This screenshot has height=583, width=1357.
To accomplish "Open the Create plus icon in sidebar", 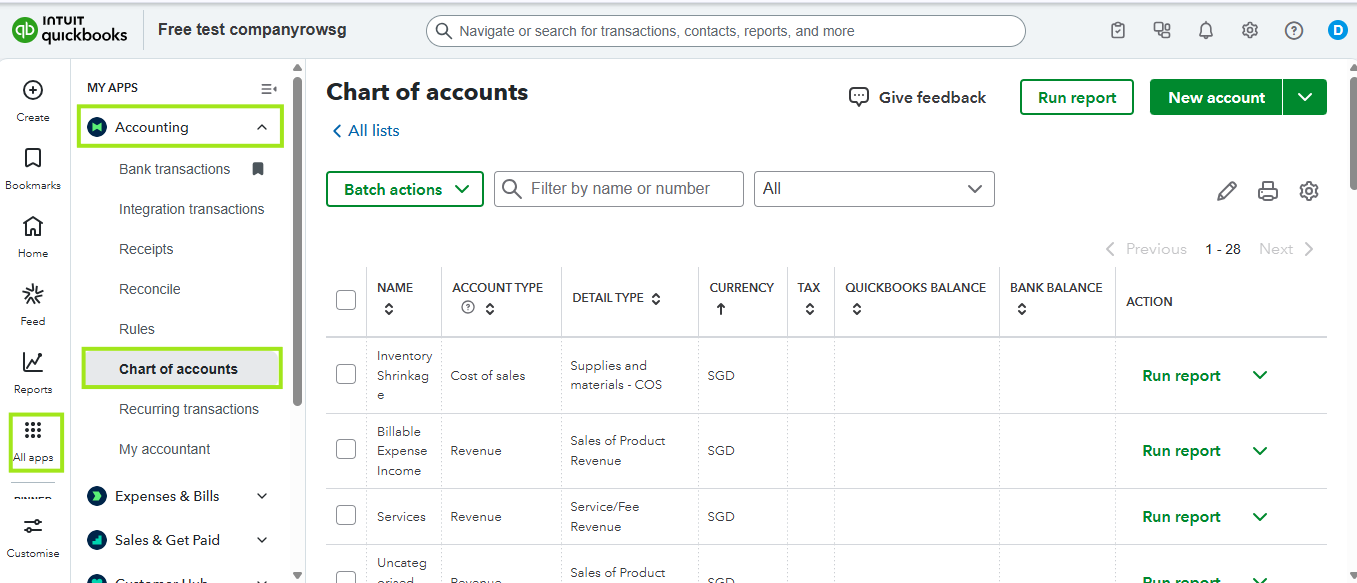I will pyautogui.click(x=33, y=91).
